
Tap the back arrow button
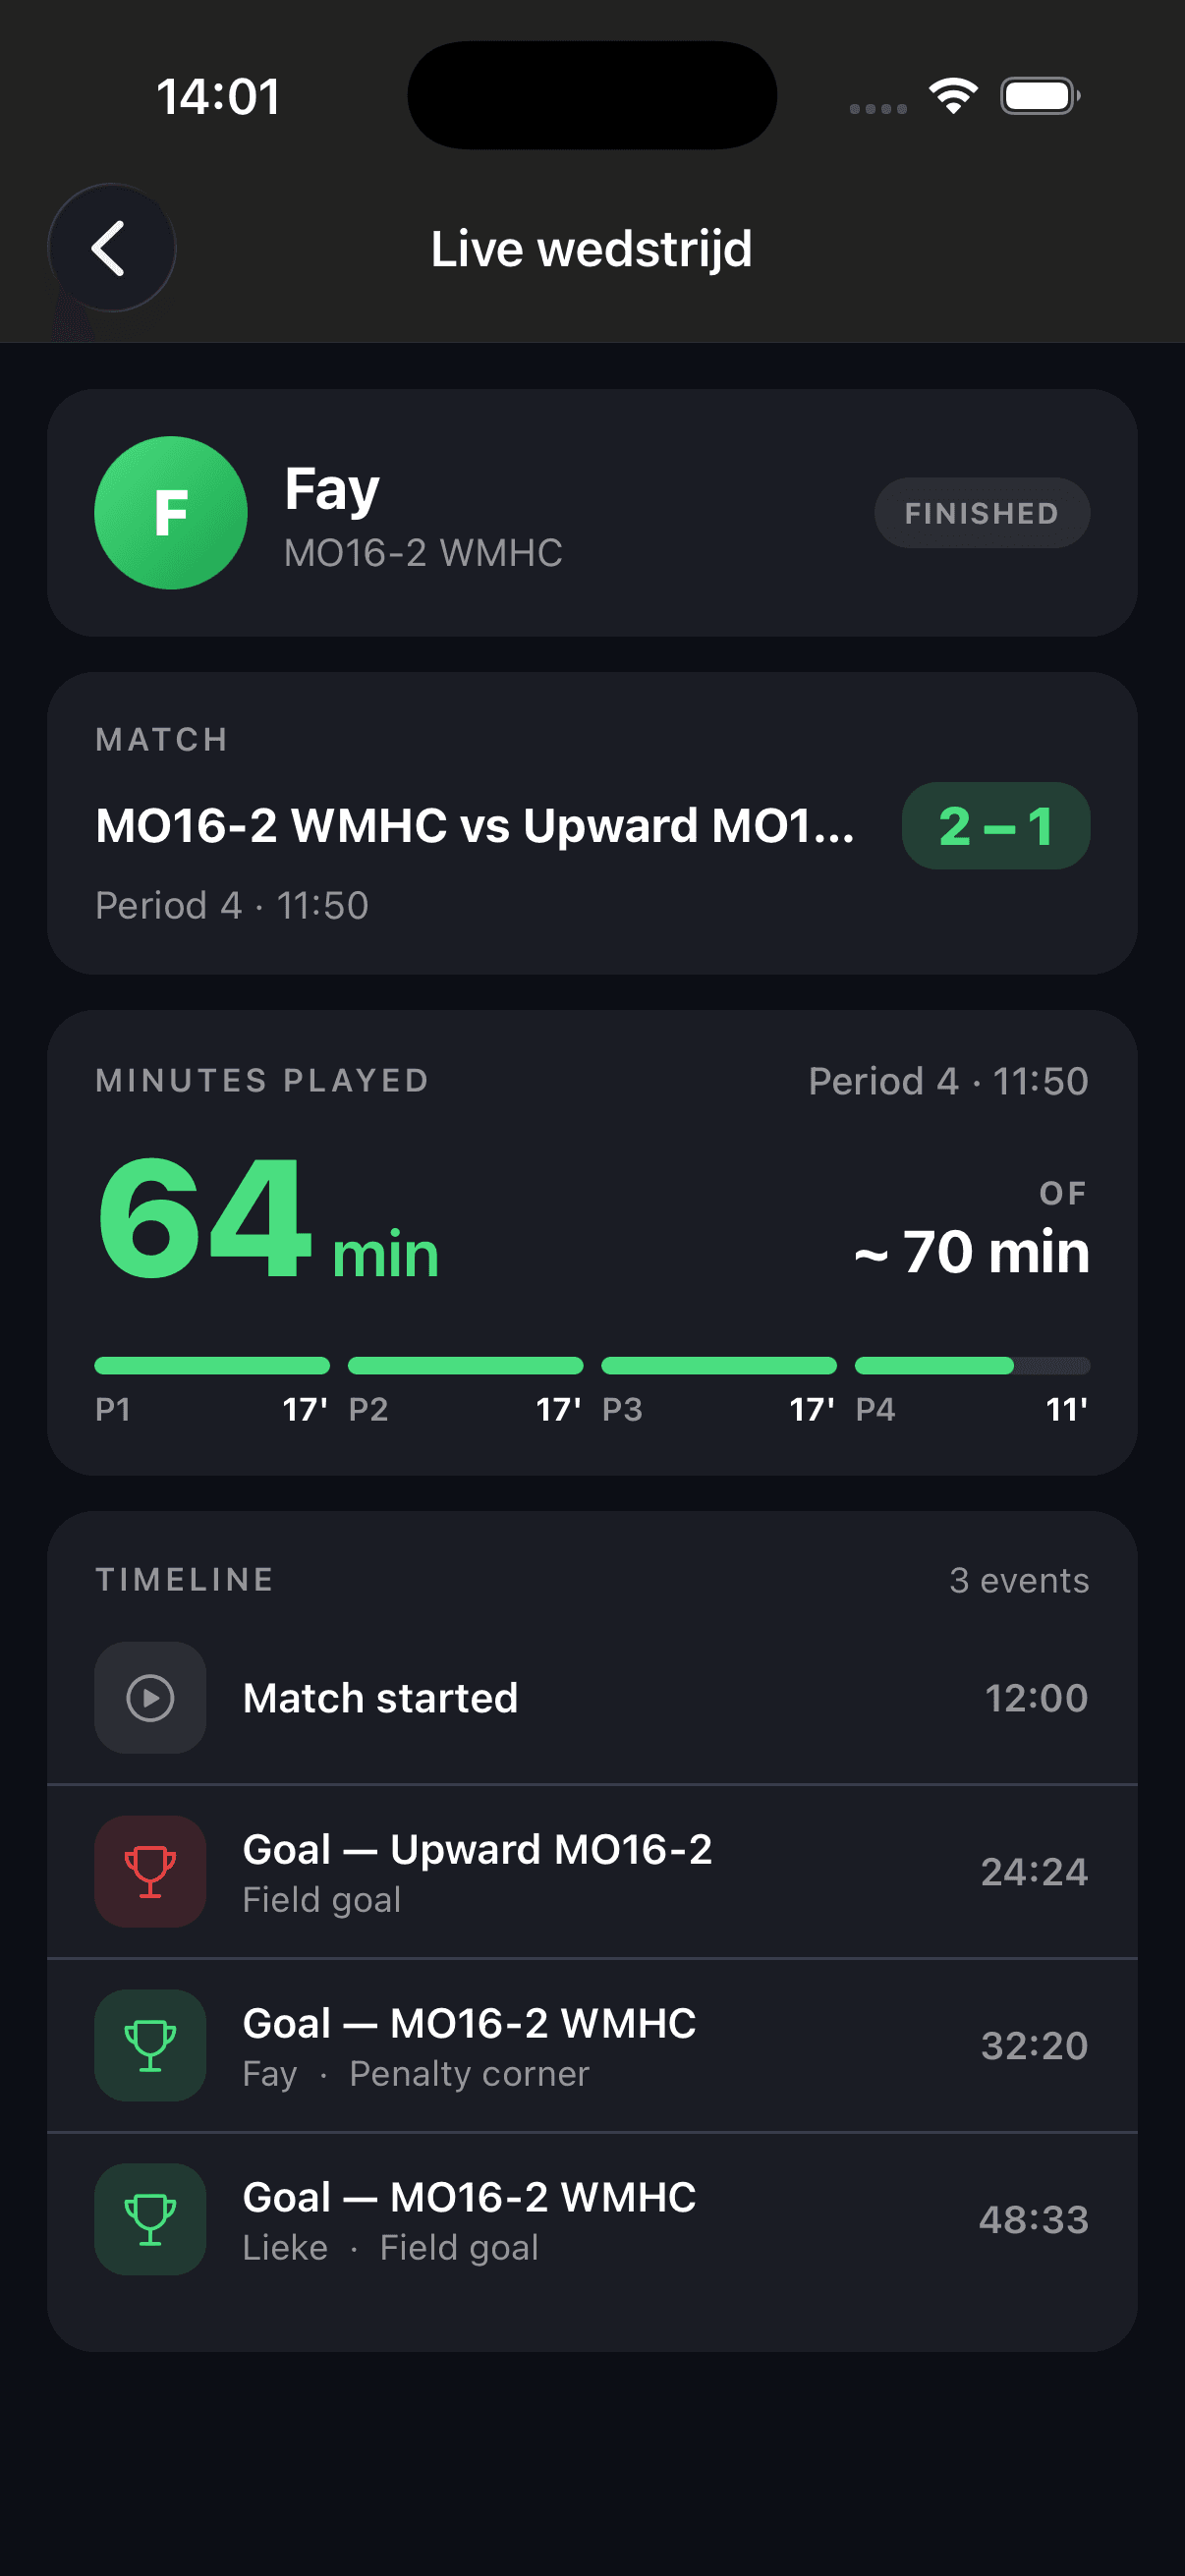click(x=111, y=248)
